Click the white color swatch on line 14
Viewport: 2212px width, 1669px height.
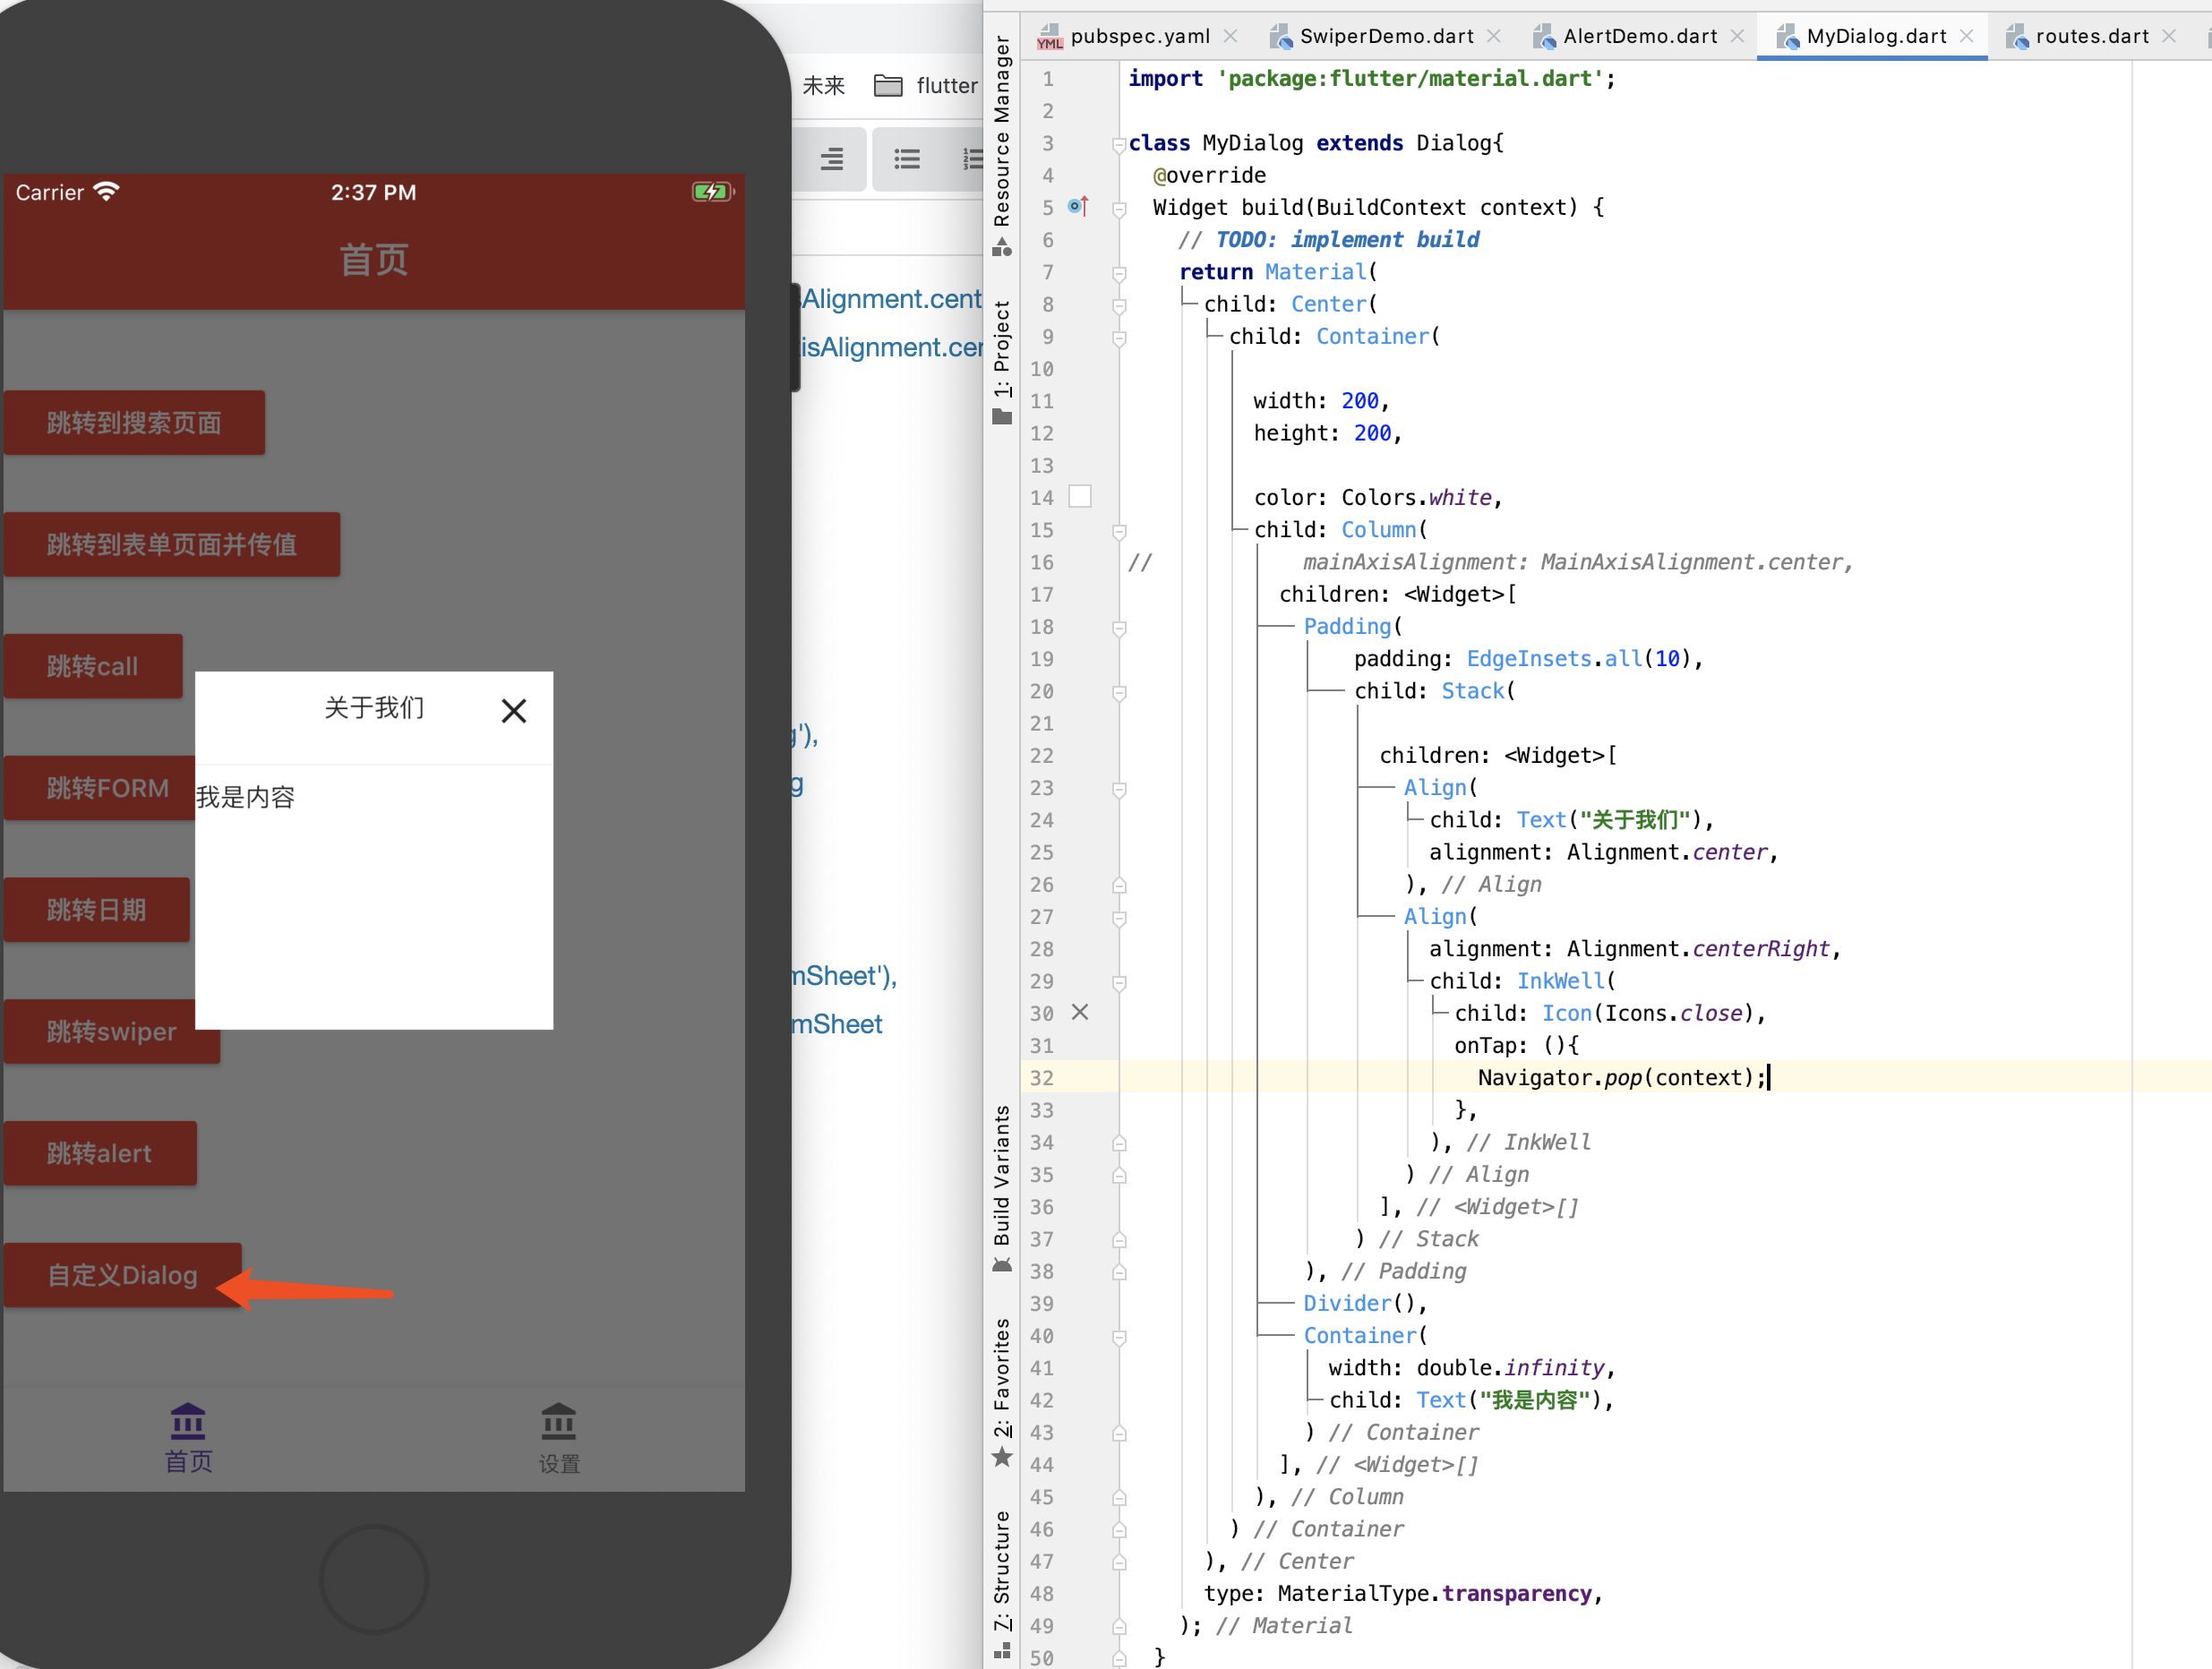[x=1080, y=497]
